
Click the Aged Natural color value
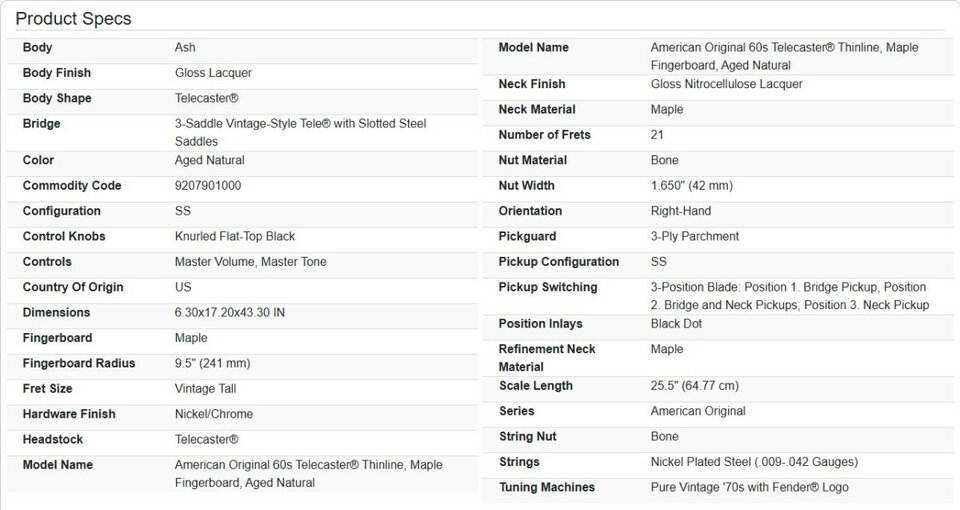coord(210,160)
